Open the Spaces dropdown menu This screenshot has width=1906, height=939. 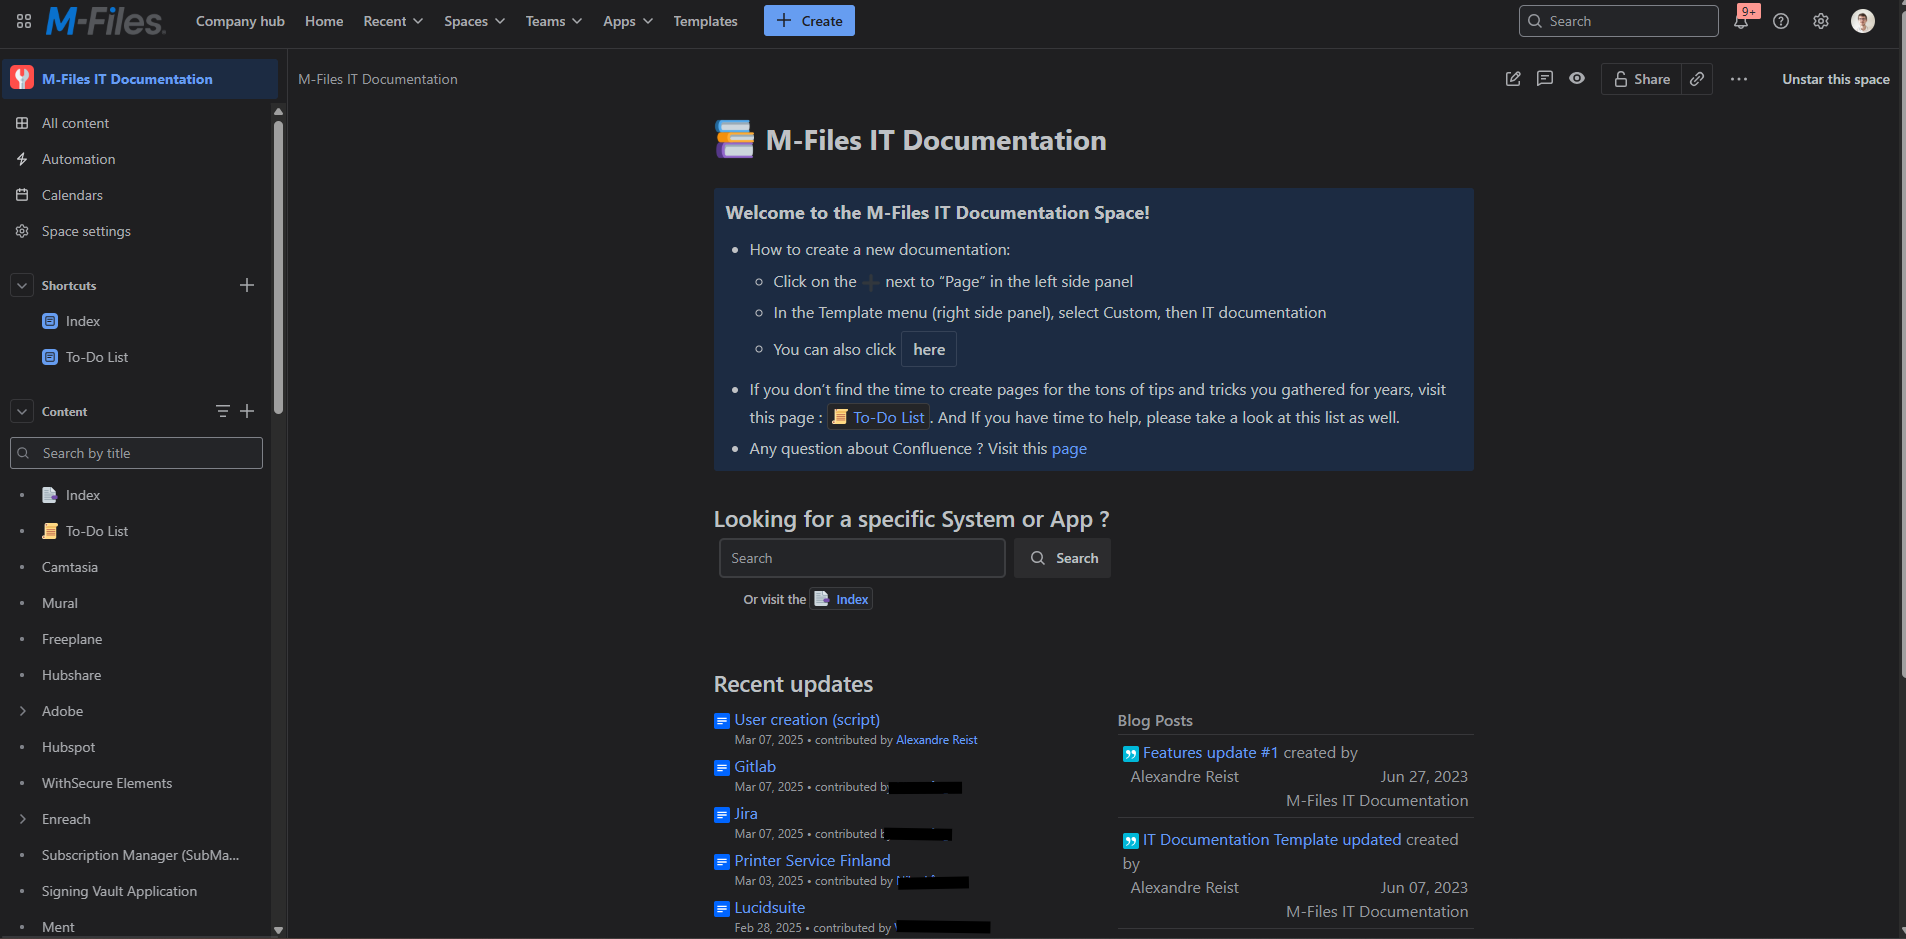tap(474, 21)
